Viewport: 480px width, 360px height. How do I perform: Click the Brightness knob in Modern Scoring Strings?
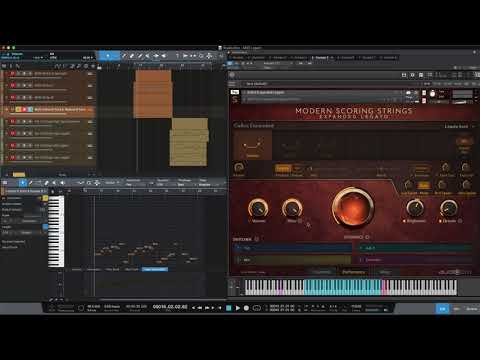point(415,208)
